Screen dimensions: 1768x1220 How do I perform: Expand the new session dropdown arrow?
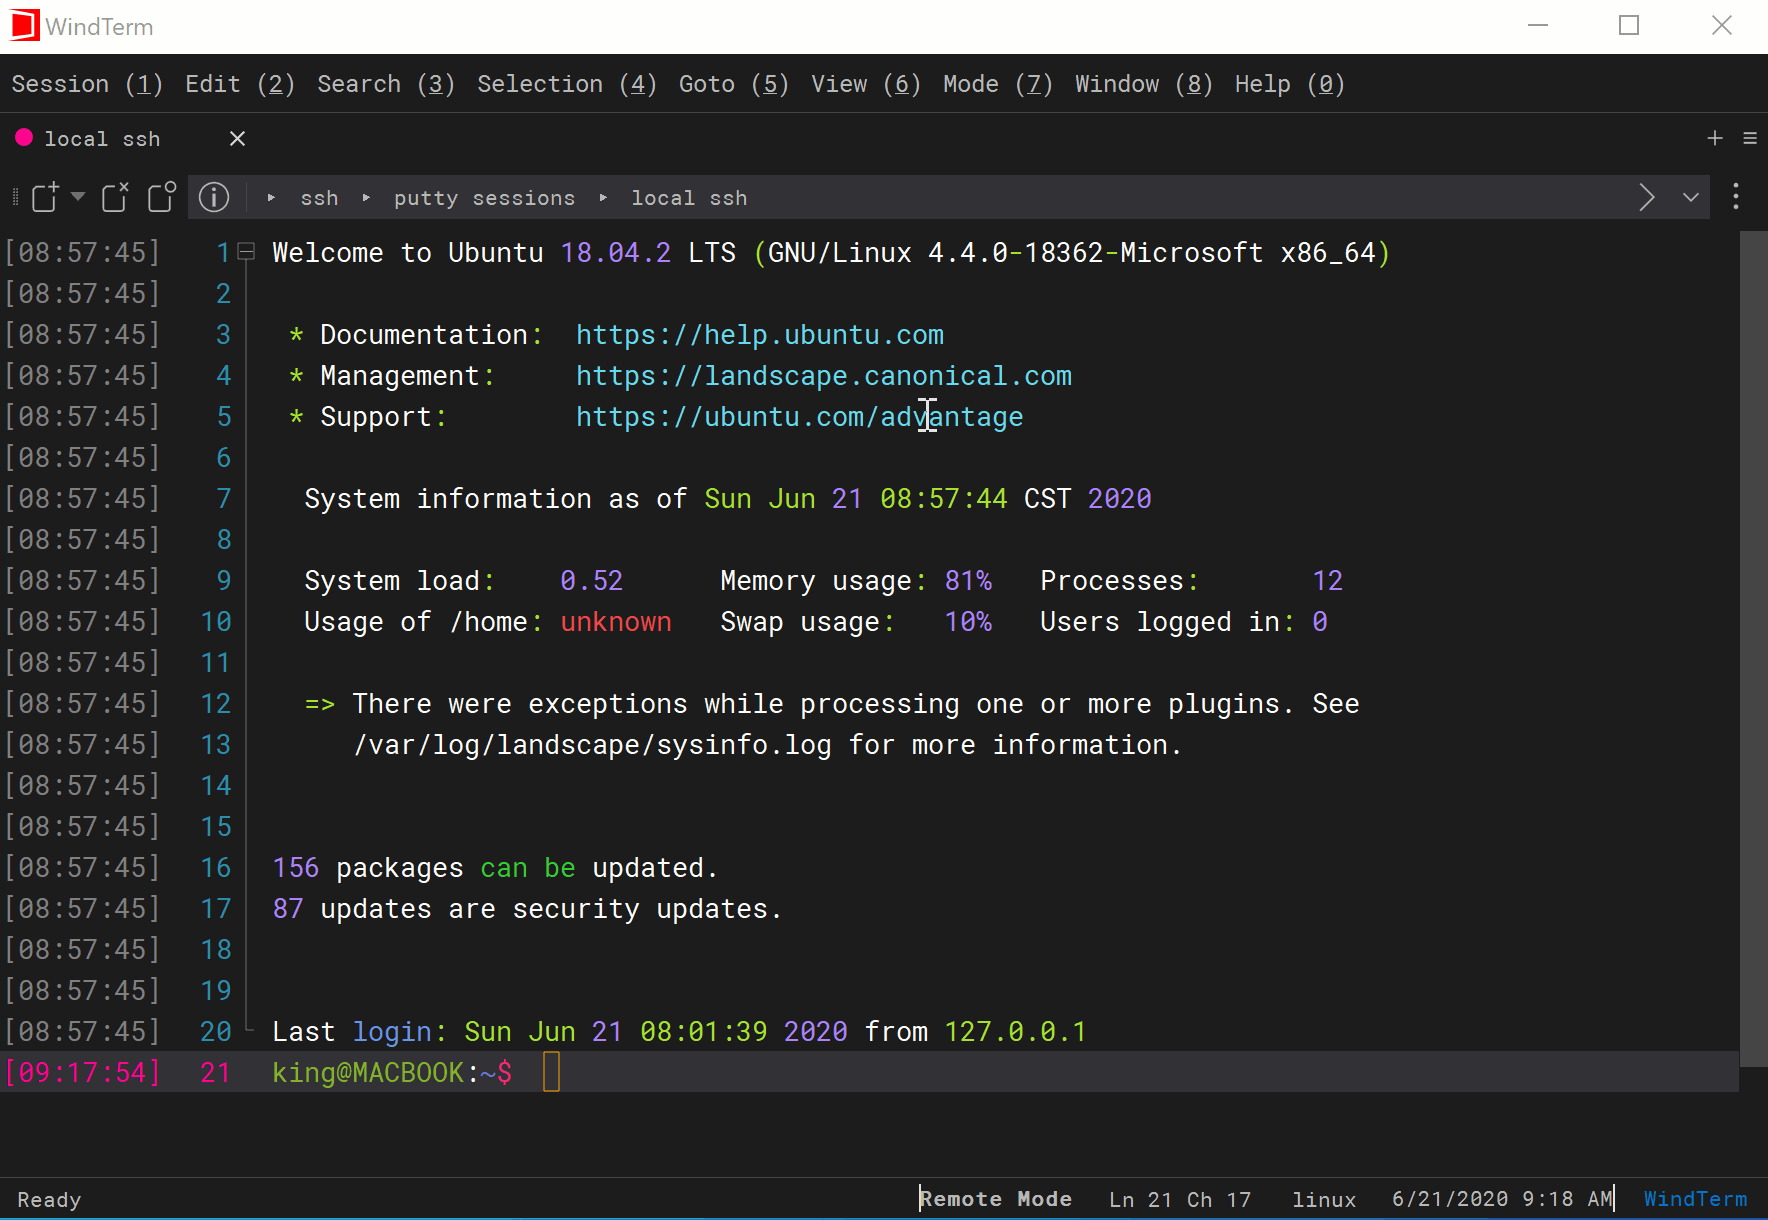click(78, 196)
